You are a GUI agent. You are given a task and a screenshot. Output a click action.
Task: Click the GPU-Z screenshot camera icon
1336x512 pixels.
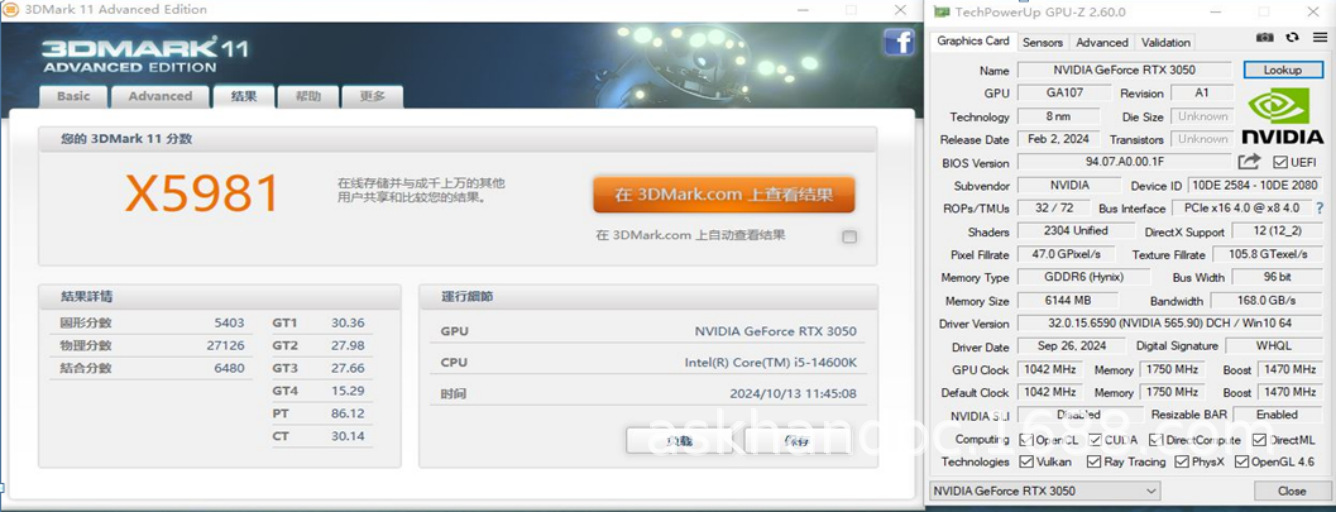[1265, 37]
